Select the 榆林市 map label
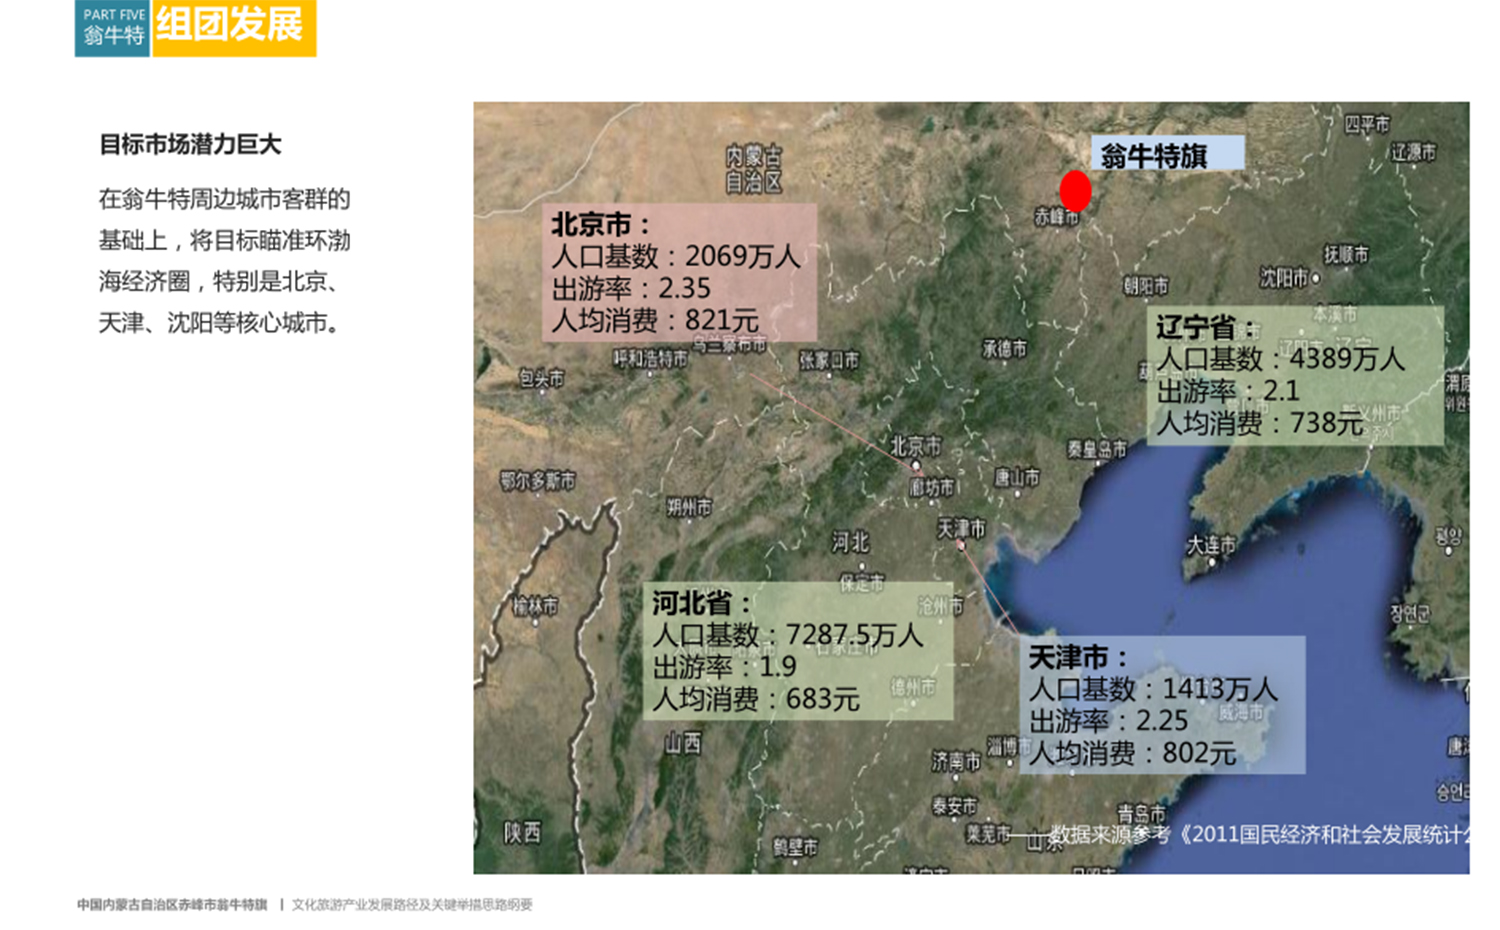Viewport: 1500px width, 930px height. click(x=535, y=606)
